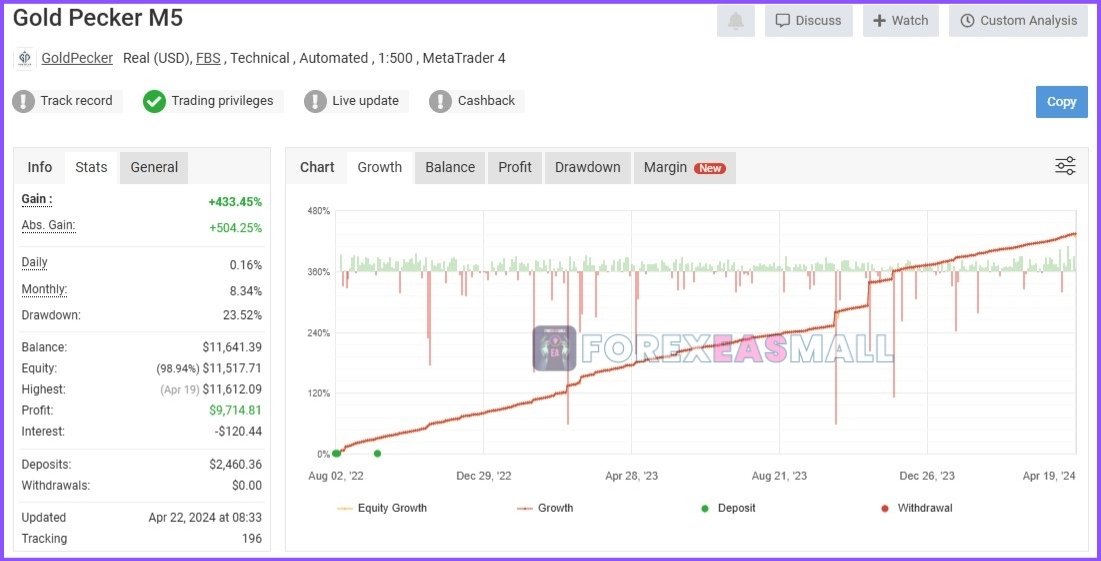1101x561 pixels.
Task: Click the Monthly label
Action: click(45, 289)
